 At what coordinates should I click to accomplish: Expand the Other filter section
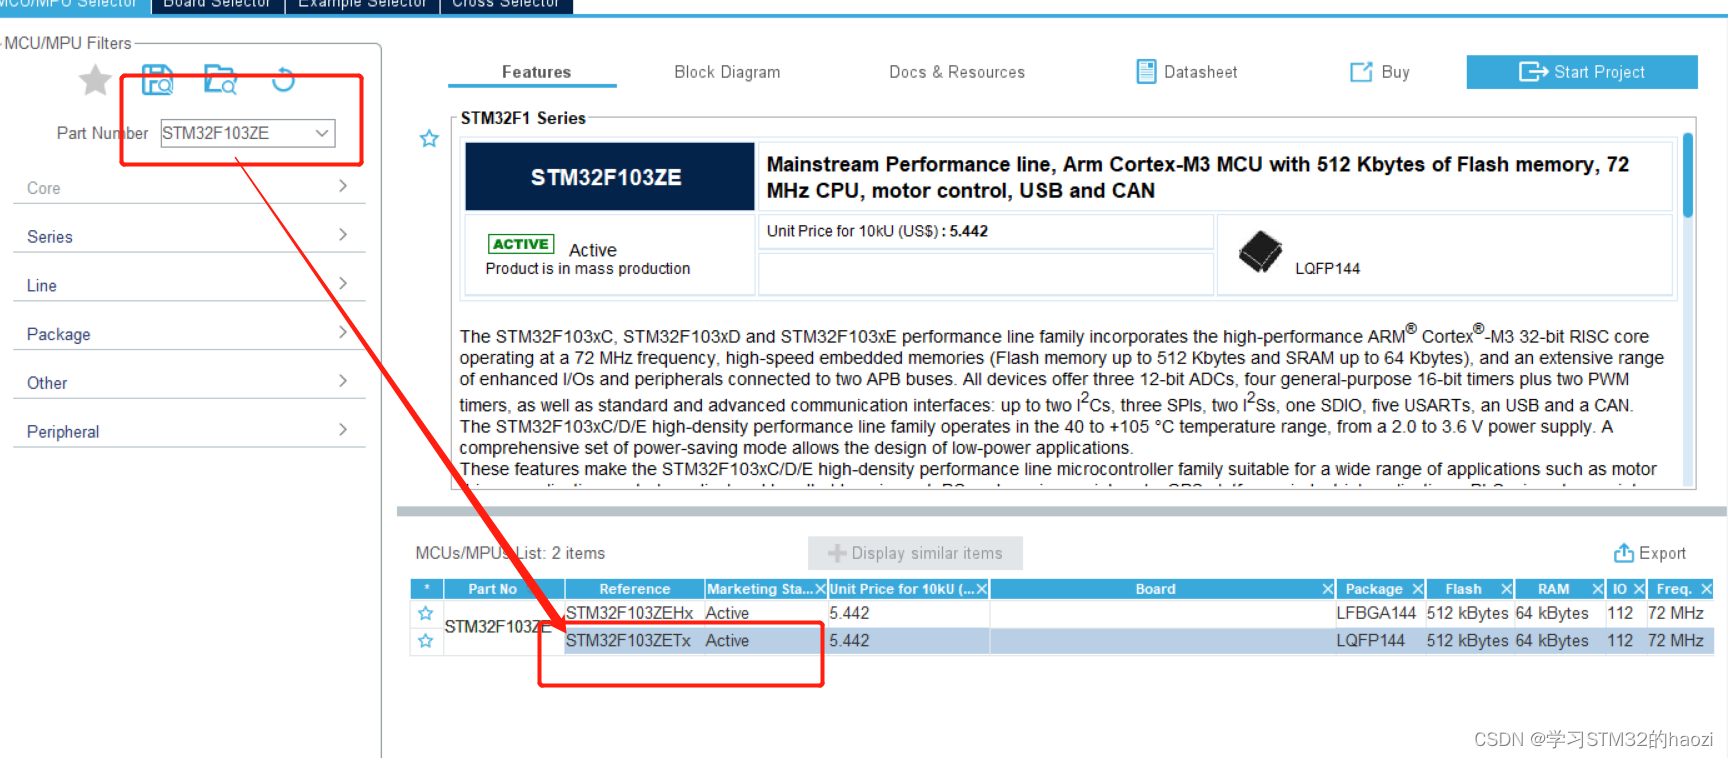(x=189, y=382)
